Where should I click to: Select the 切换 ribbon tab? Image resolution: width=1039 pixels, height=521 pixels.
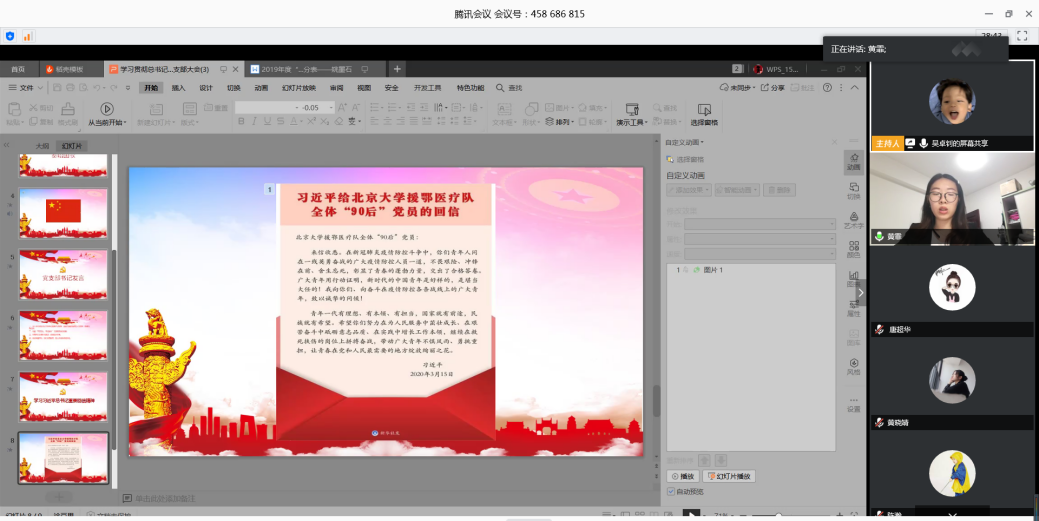point(234,87)
